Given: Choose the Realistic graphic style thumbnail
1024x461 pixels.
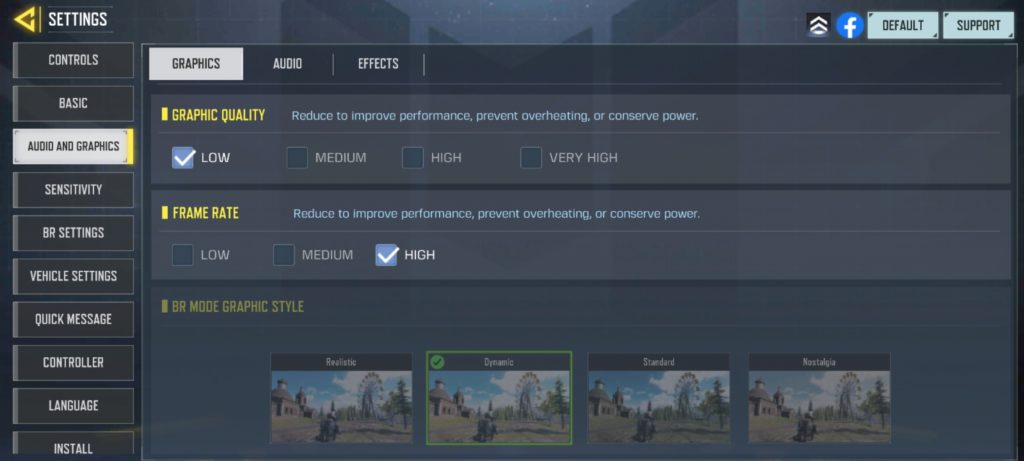Looking at the screenshot, I should point(342,398).
